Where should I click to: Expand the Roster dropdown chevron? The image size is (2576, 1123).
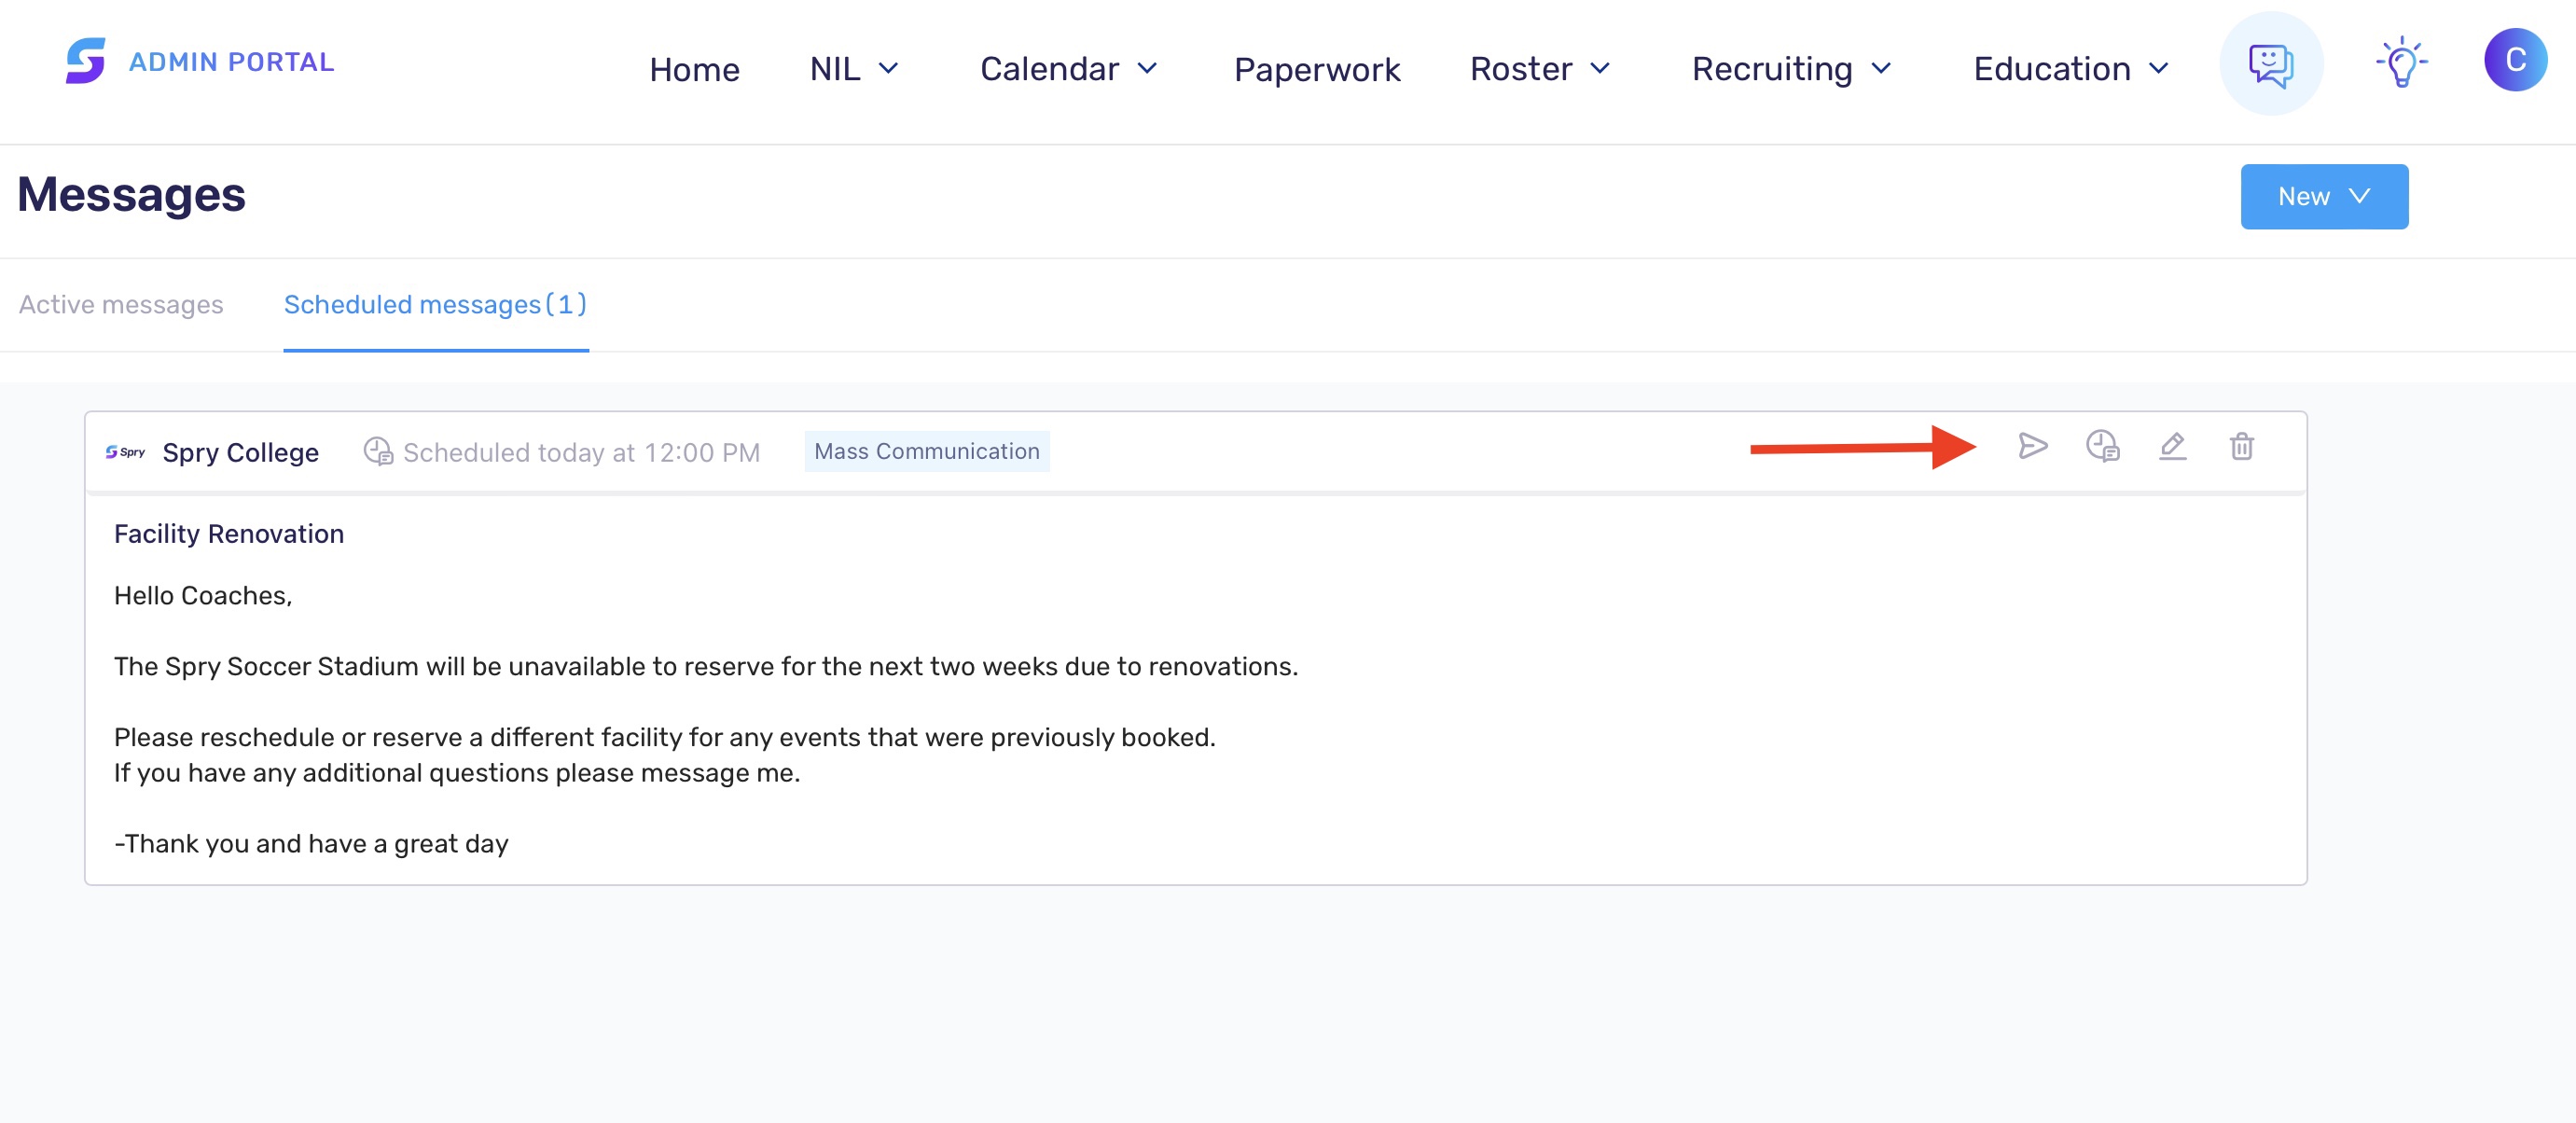coord(1600,69)
